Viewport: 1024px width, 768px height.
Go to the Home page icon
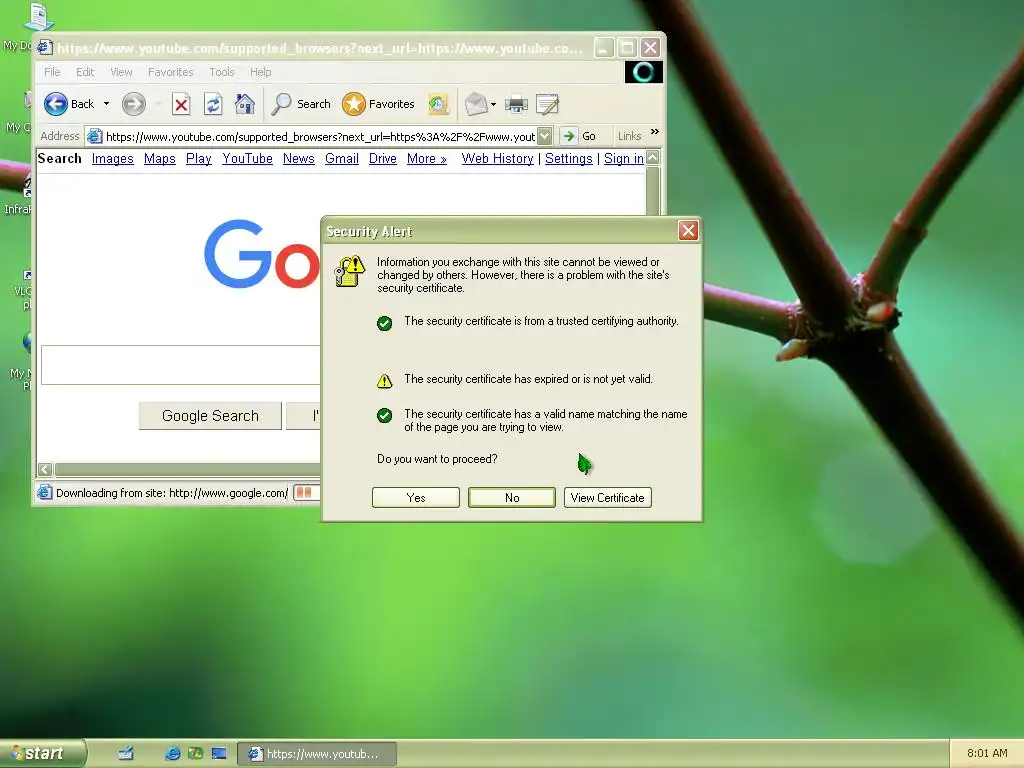[245, 104]
